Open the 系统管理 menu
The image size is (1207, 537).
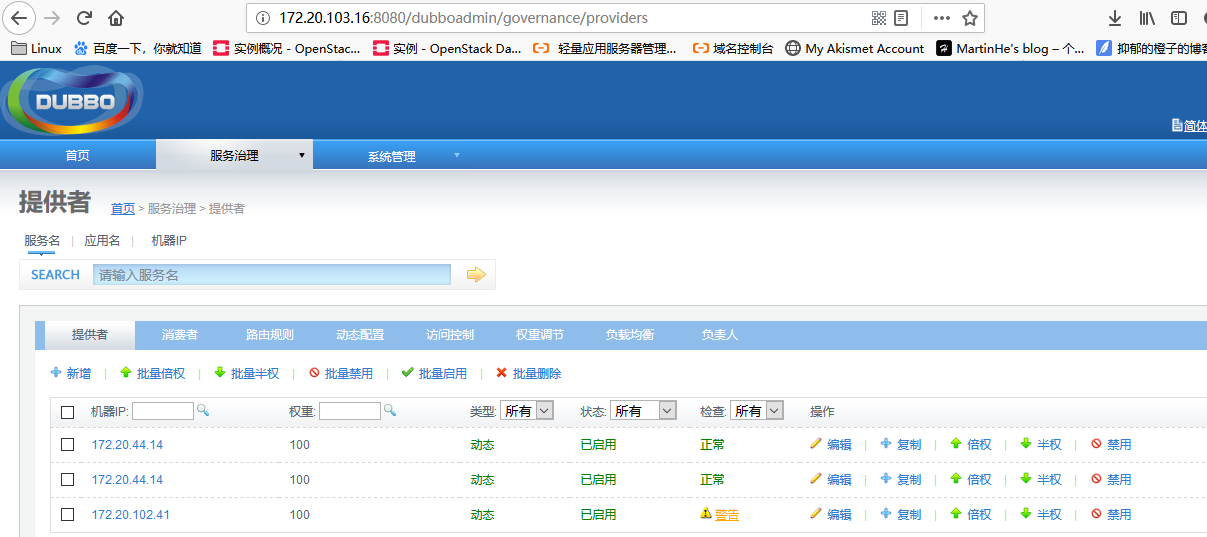[391, 156]
